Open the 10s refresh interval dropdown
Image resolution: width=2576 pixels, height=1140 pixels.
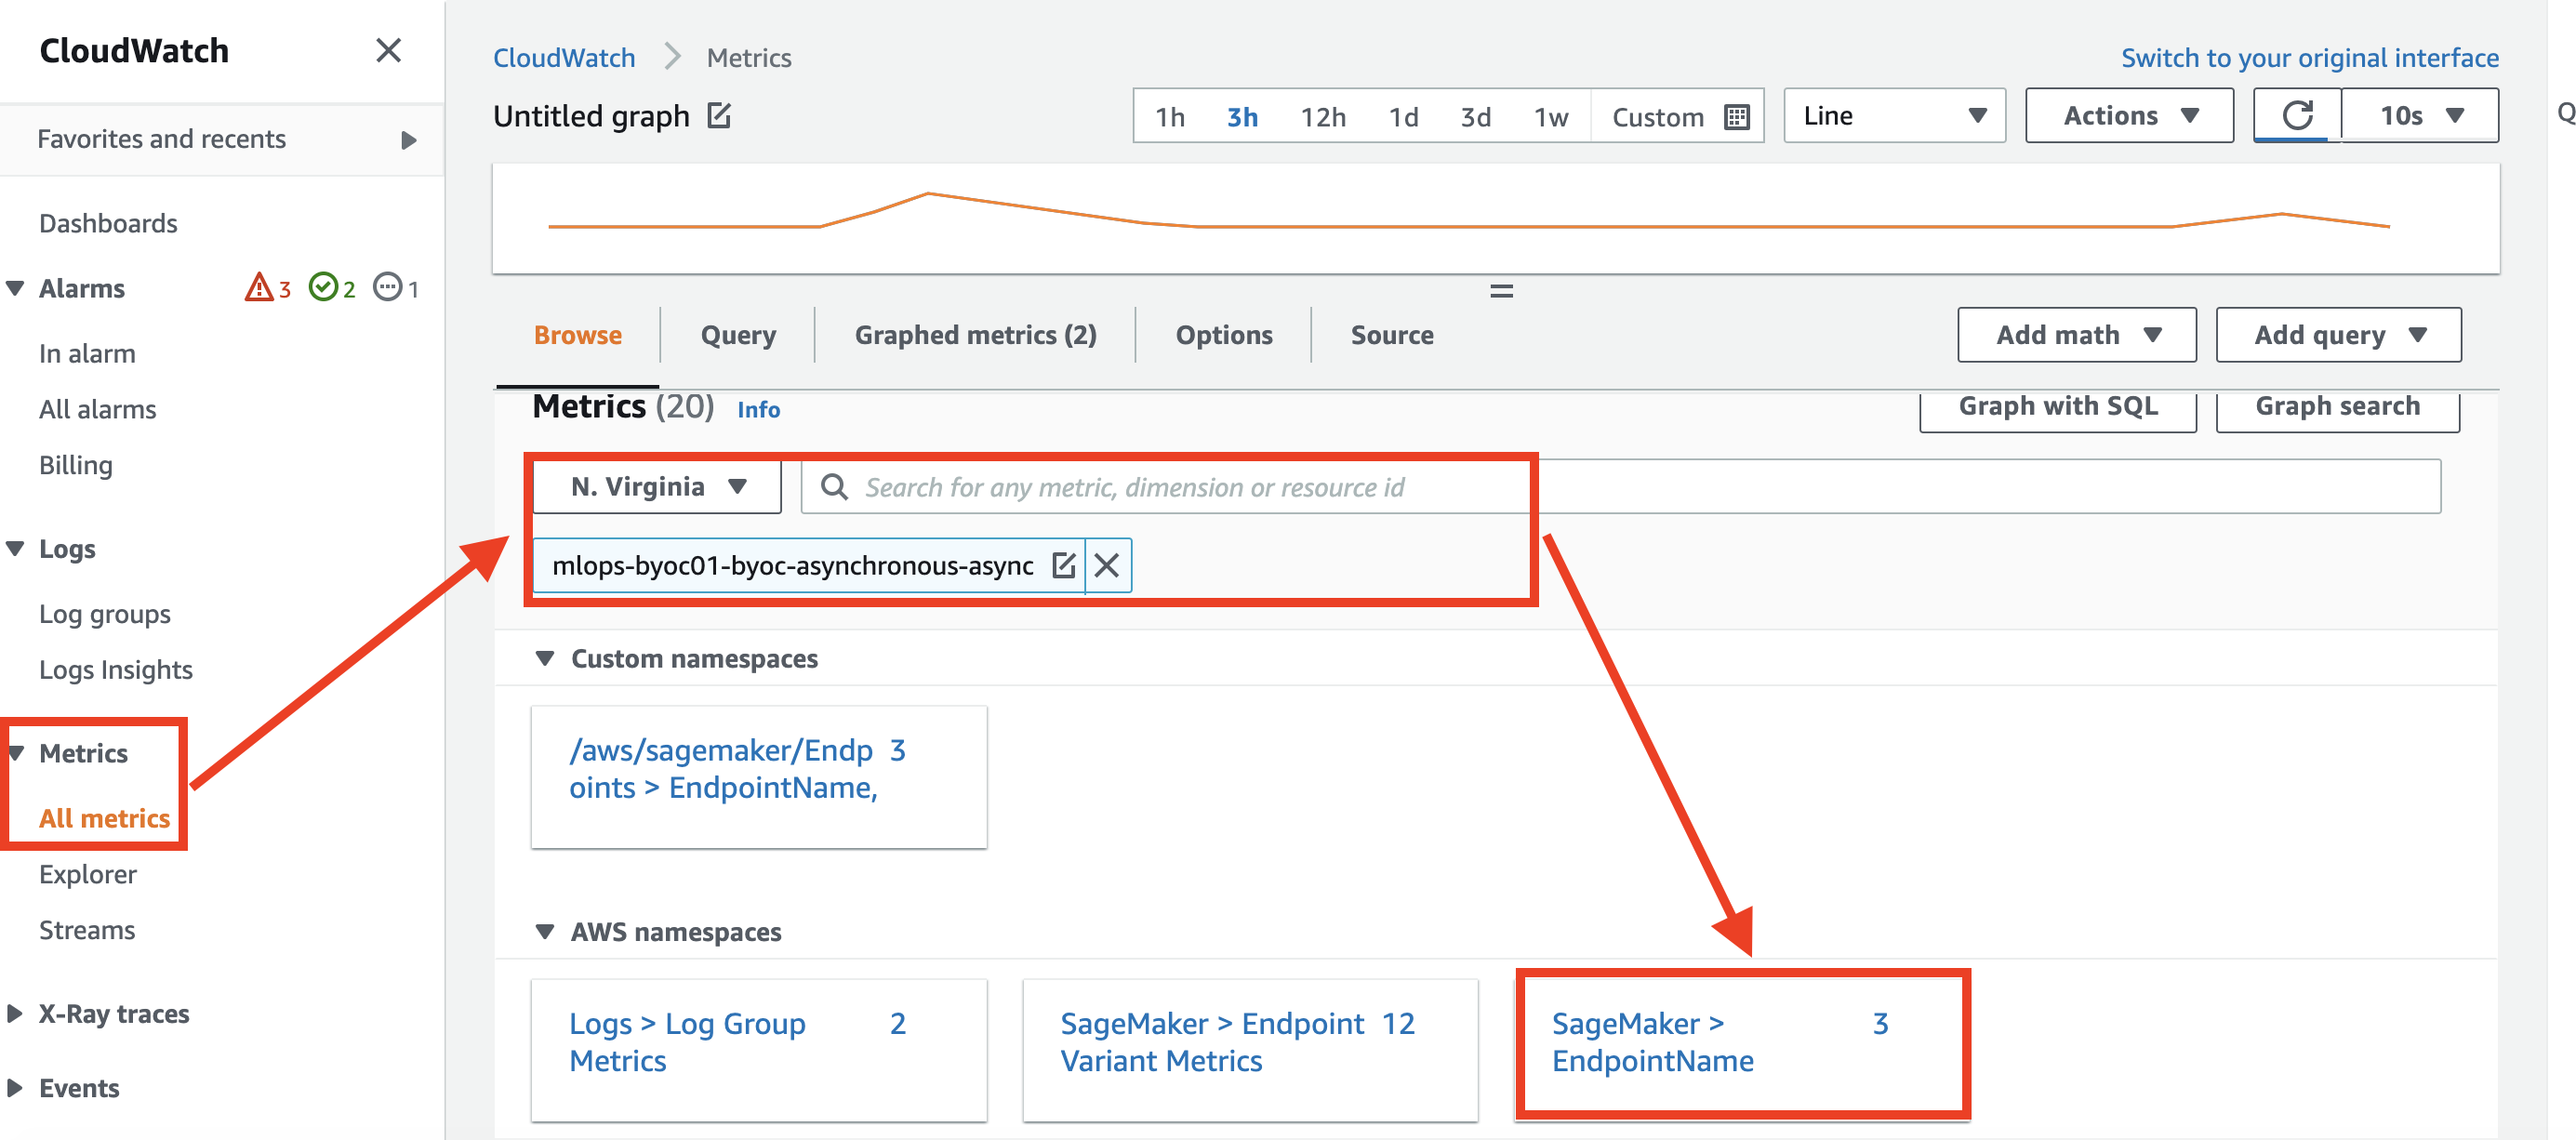click(2419, 116)
